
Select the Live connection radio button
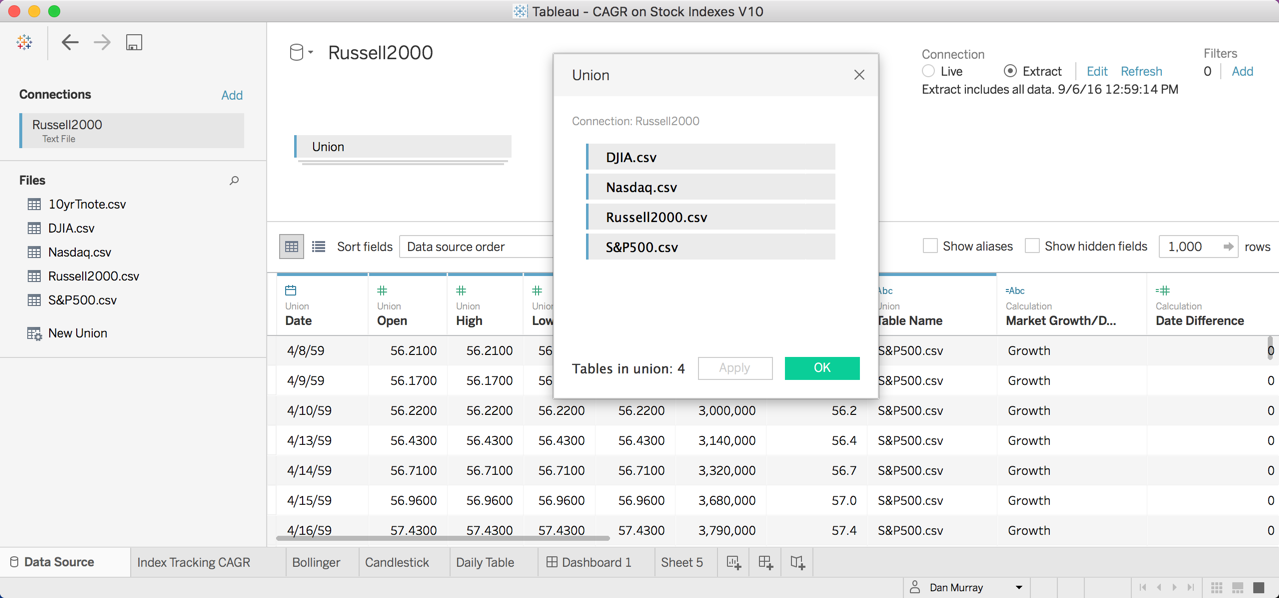point(928,71)
